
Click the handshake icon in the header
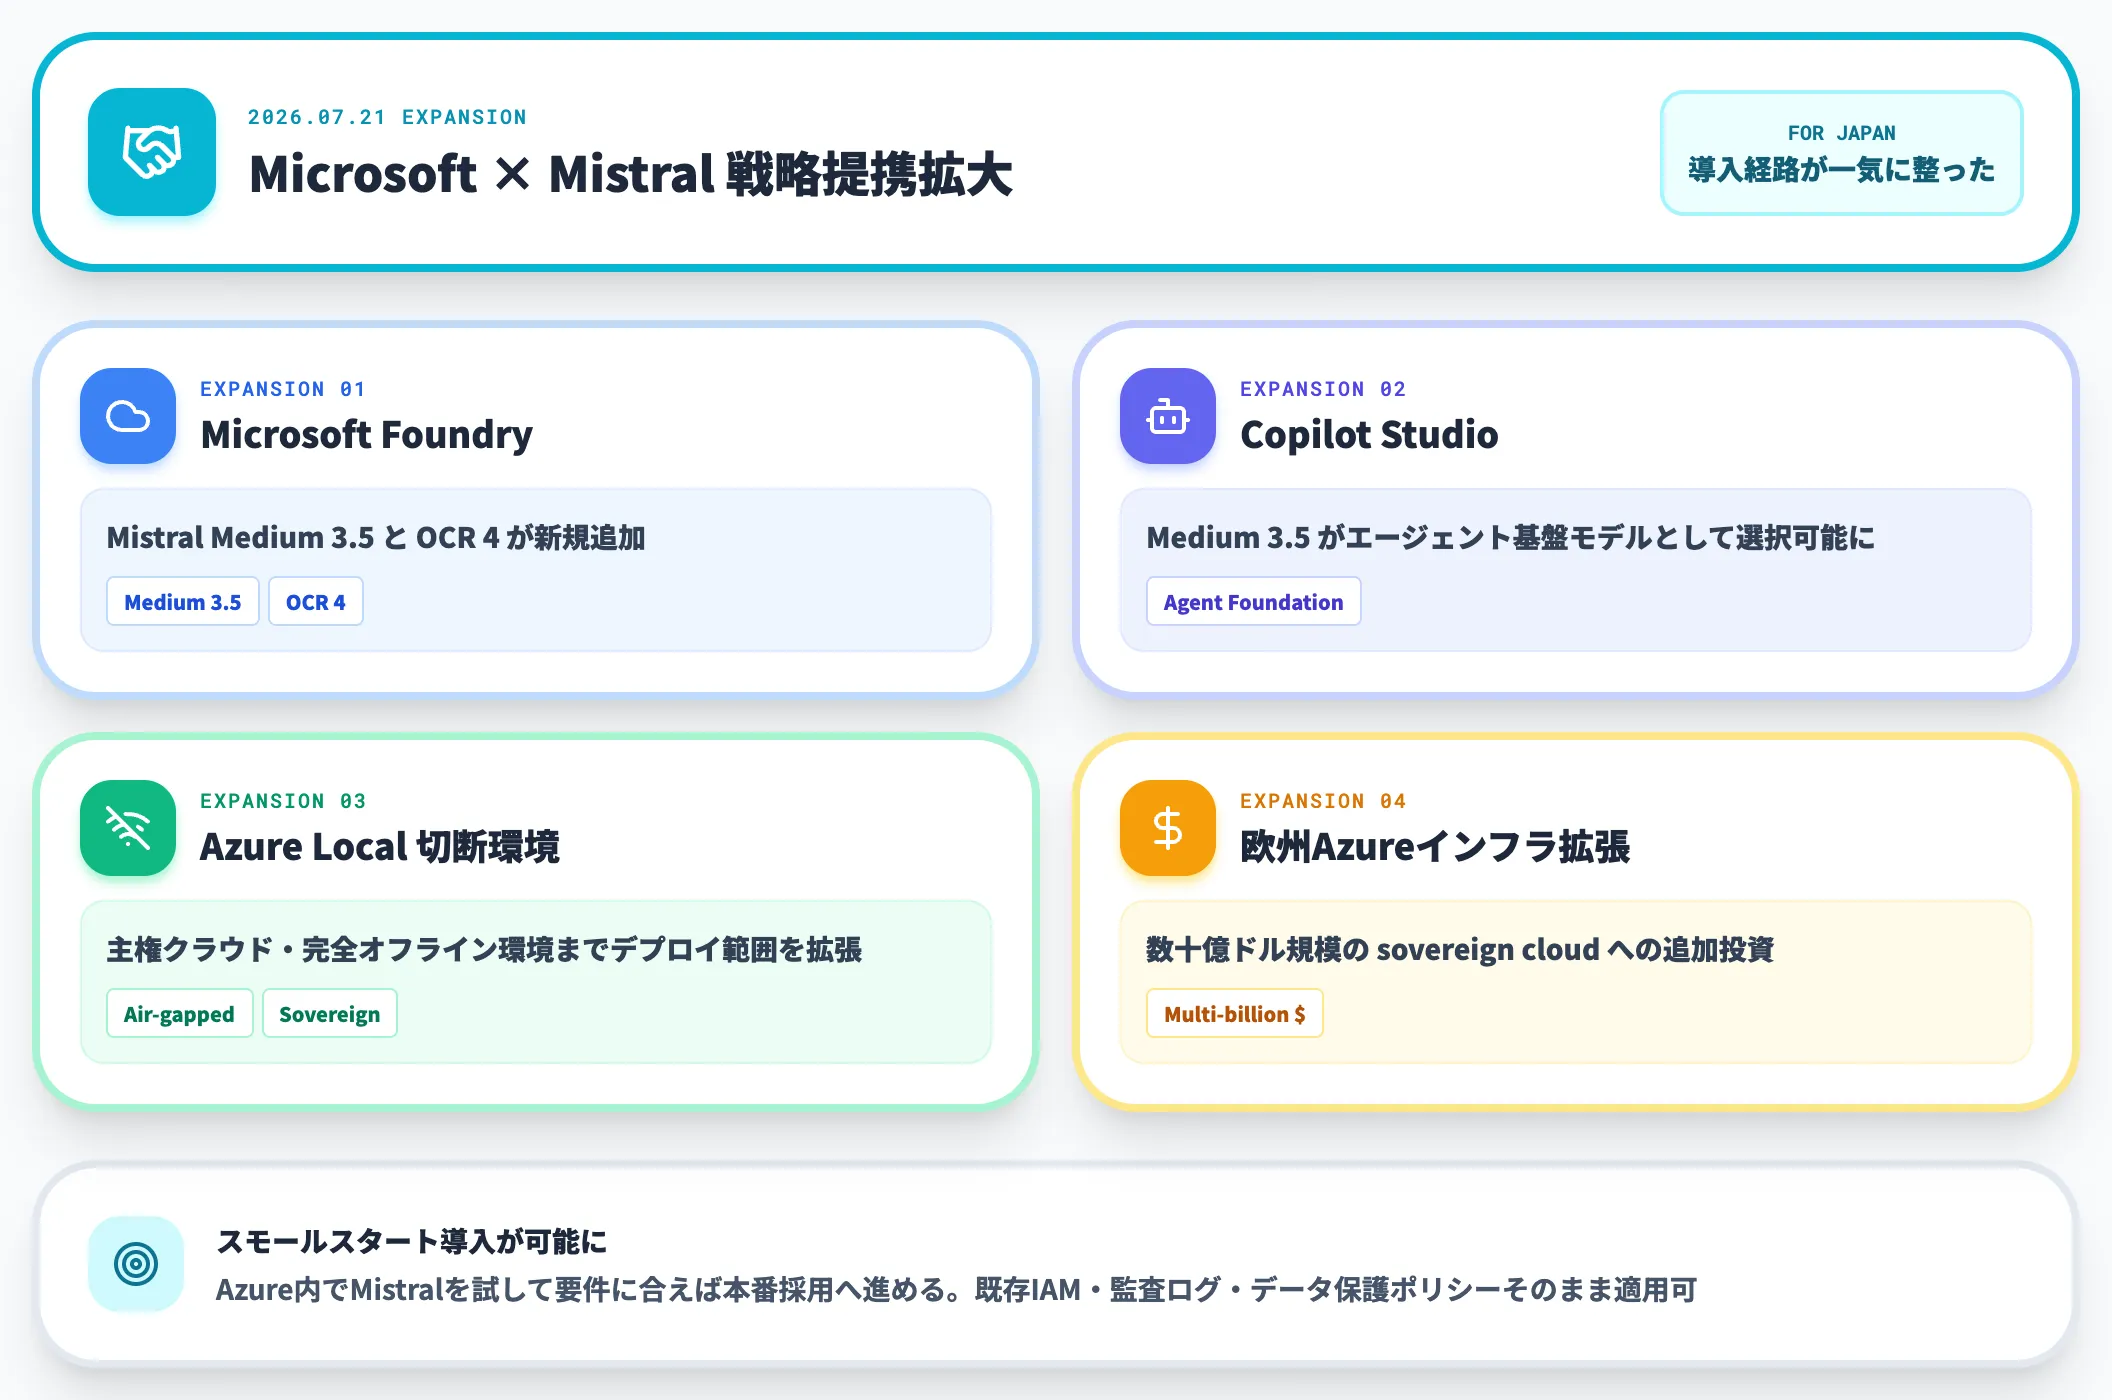coord(152,152)
